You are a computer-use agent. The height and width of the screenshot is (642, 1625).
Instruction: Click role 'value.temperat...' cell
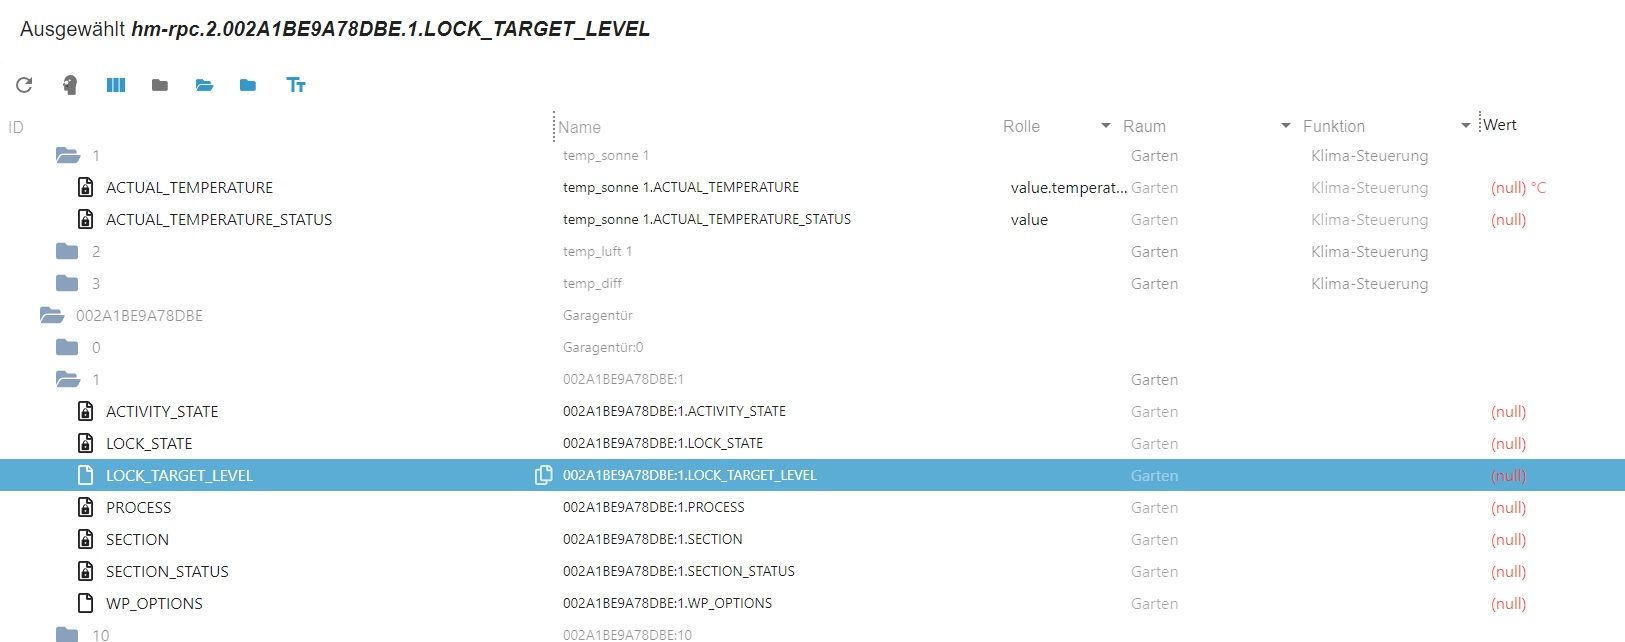point(1068,187)
